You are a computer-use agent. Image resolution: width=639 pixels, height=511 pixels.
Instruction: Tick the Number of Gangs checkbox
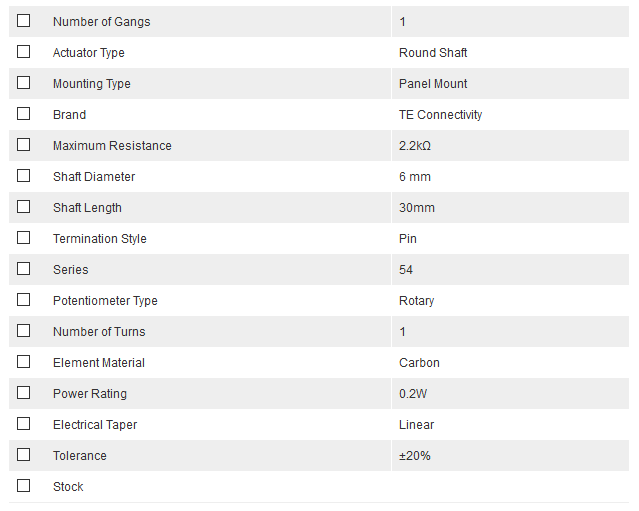tap(24, 21)
